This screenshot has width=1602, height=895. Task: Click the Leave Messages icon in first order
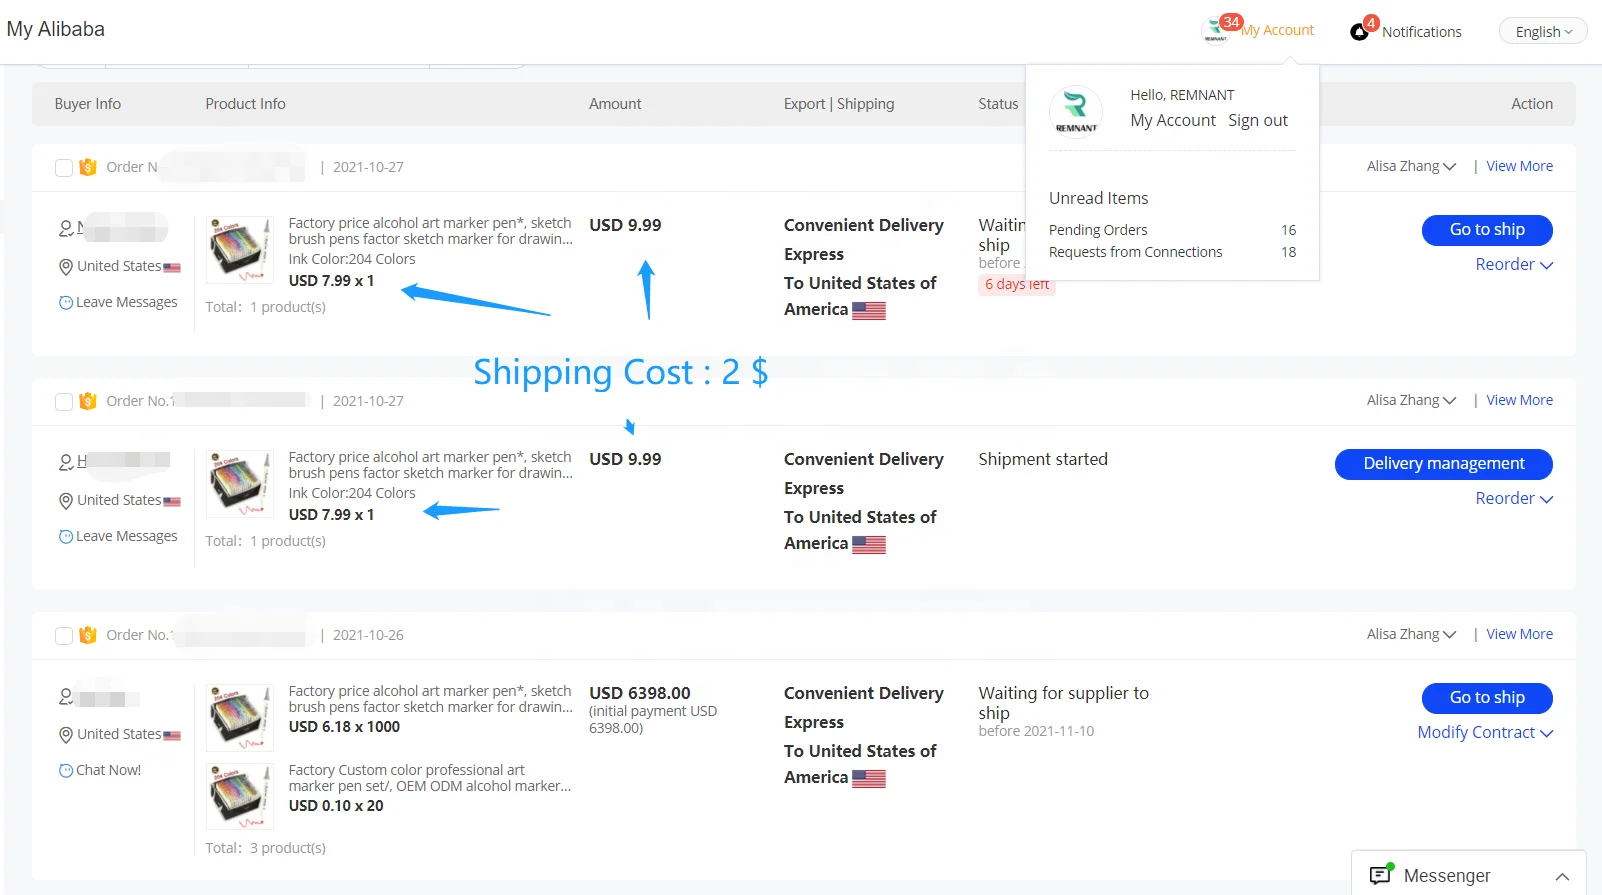(x=66, y=303)
